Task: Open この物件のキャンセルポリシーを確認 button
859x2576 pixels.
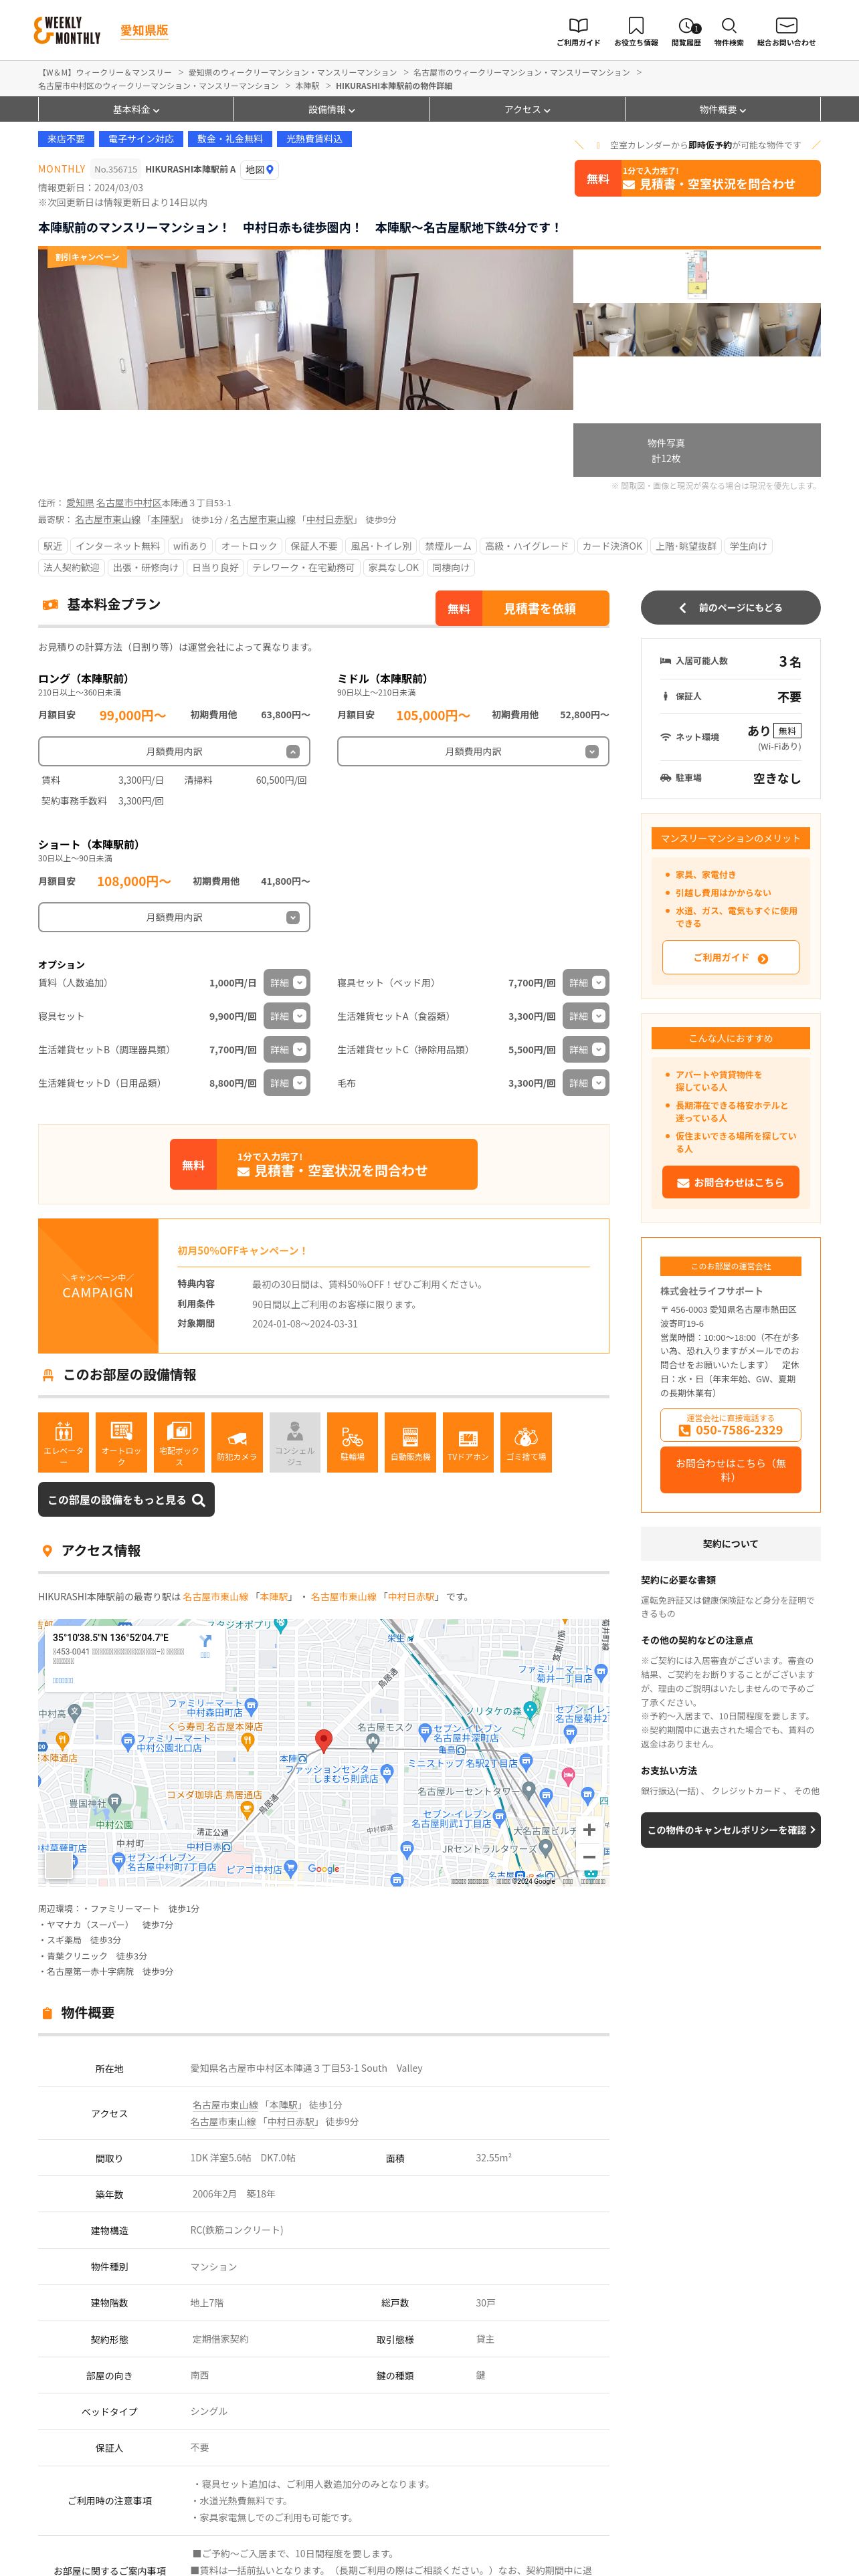Action: (730, 1830)
